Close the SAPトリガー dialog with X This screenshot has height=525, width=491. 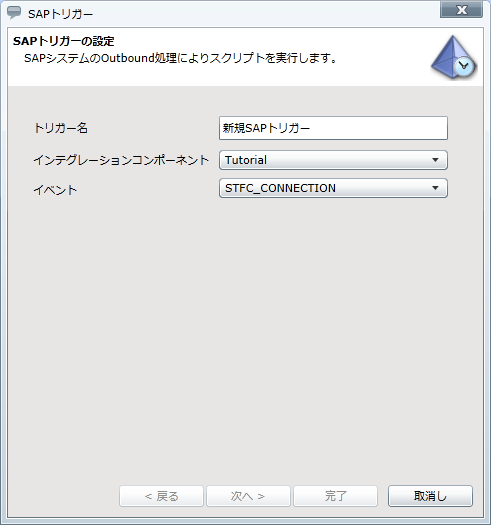click(x=461, y=10)
